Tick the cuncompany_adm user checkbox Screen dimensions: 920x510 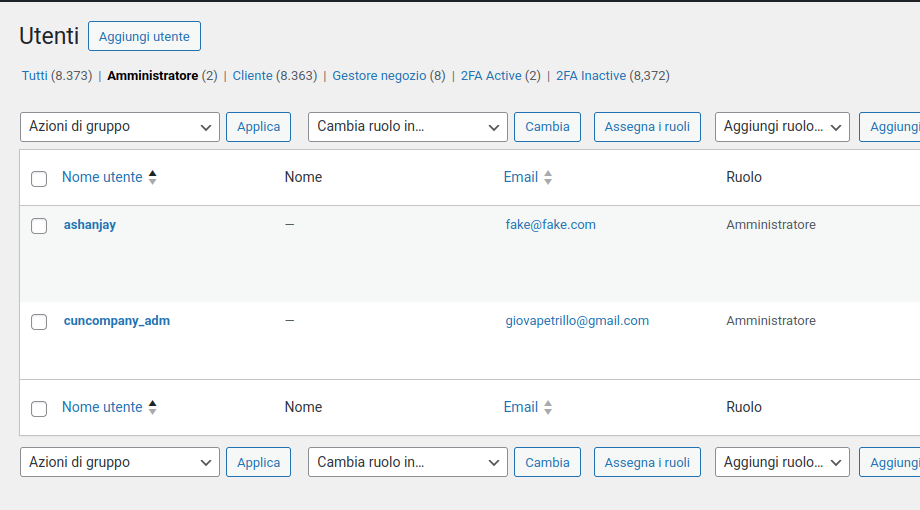(x=39, y=322)
